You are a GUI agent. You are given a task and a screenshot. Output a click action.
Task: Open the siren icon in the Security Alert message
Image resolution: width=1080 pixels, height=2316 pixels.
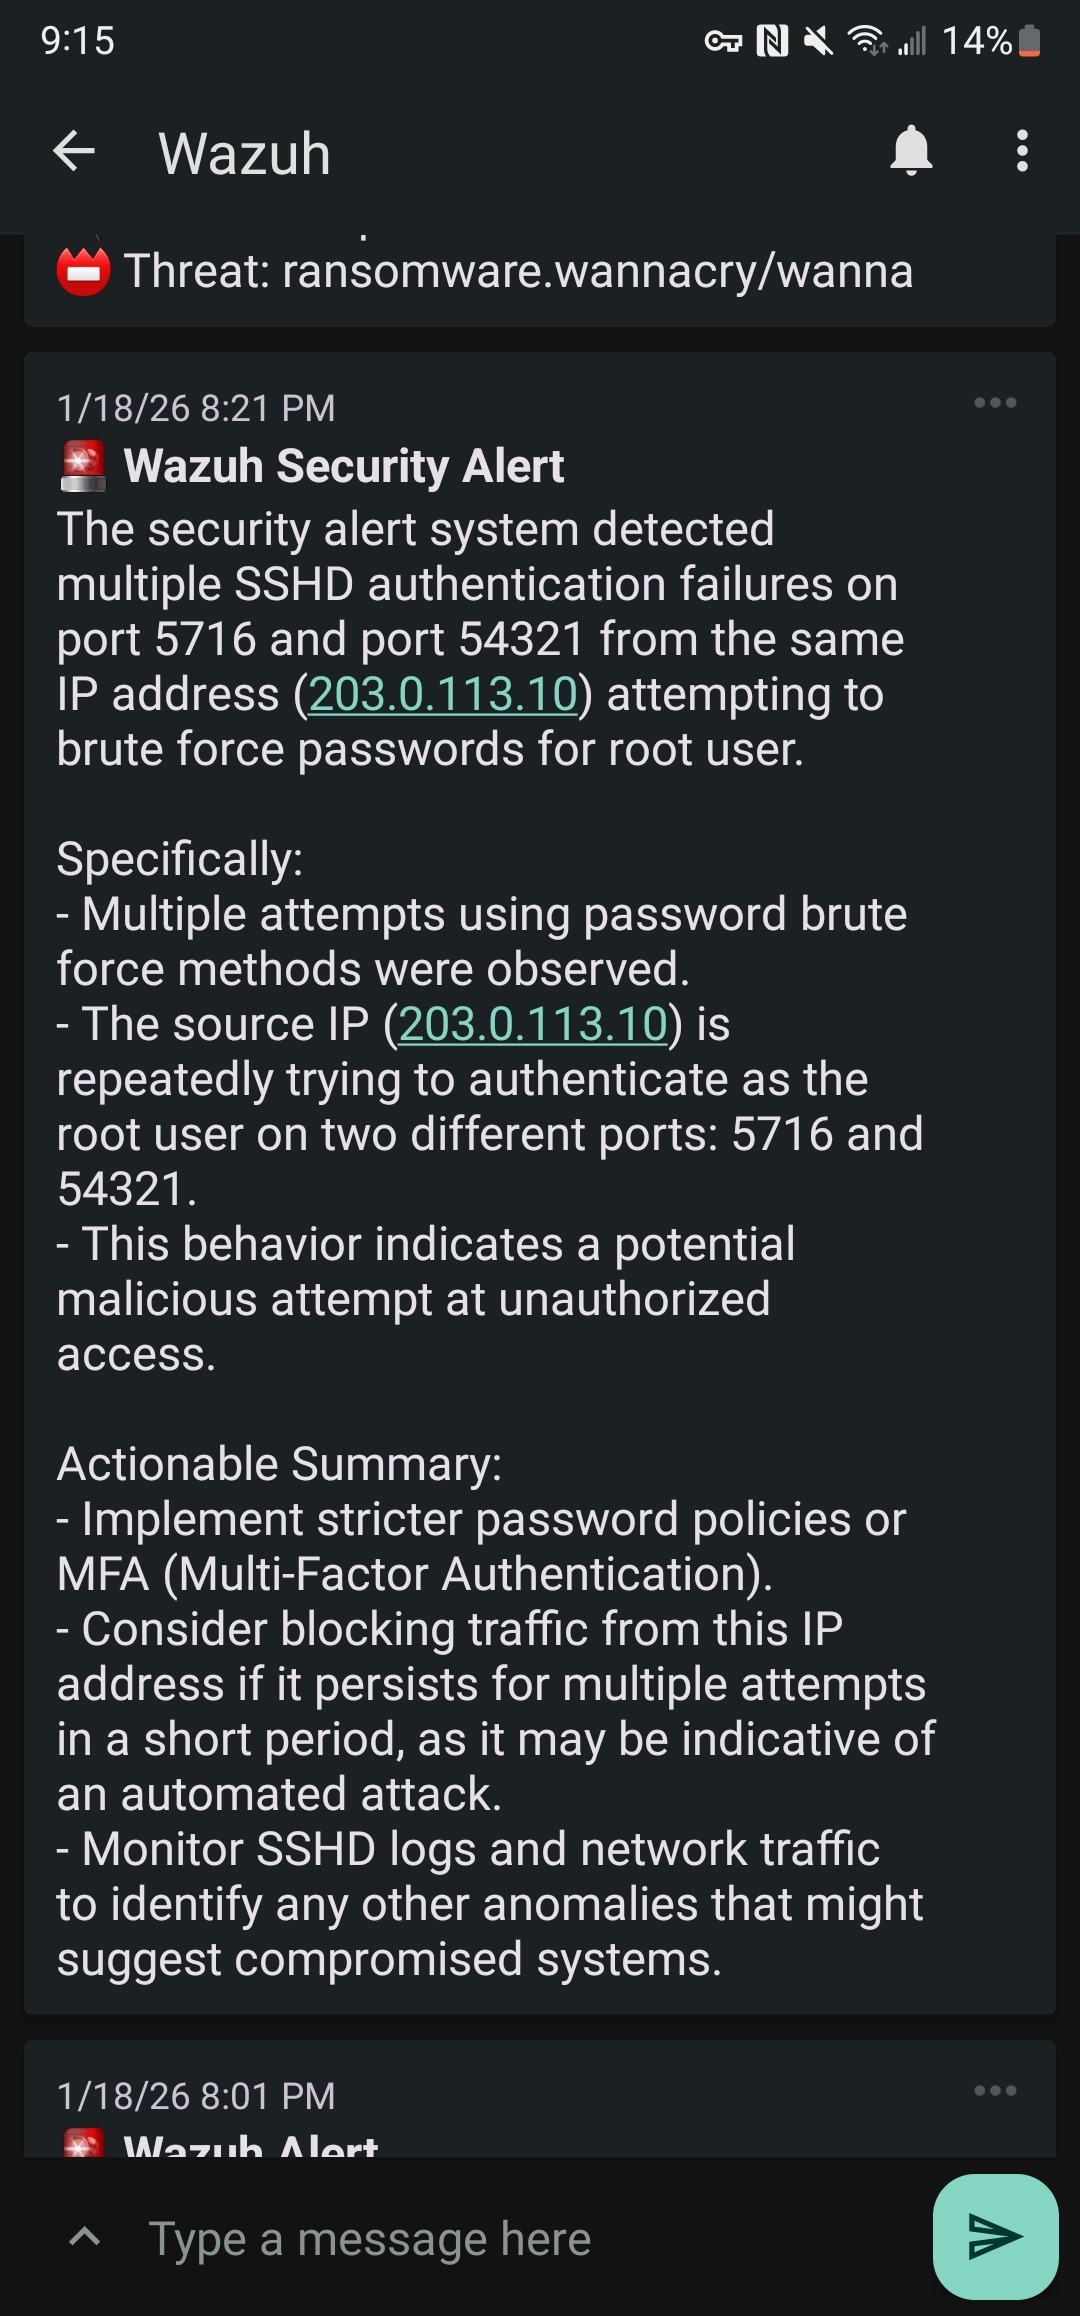tap(84, 463)
